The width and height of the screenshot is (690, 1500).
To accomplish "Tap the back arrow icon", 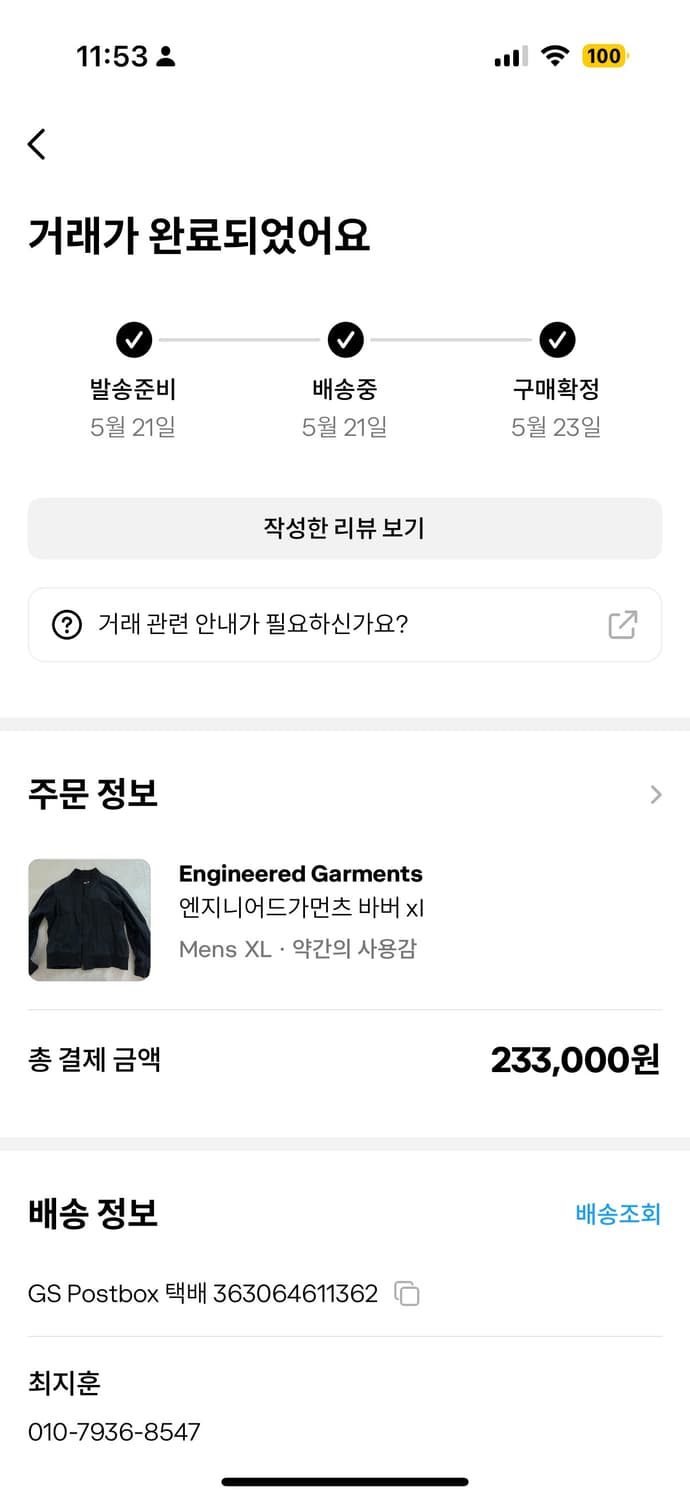I will (37, 144).
